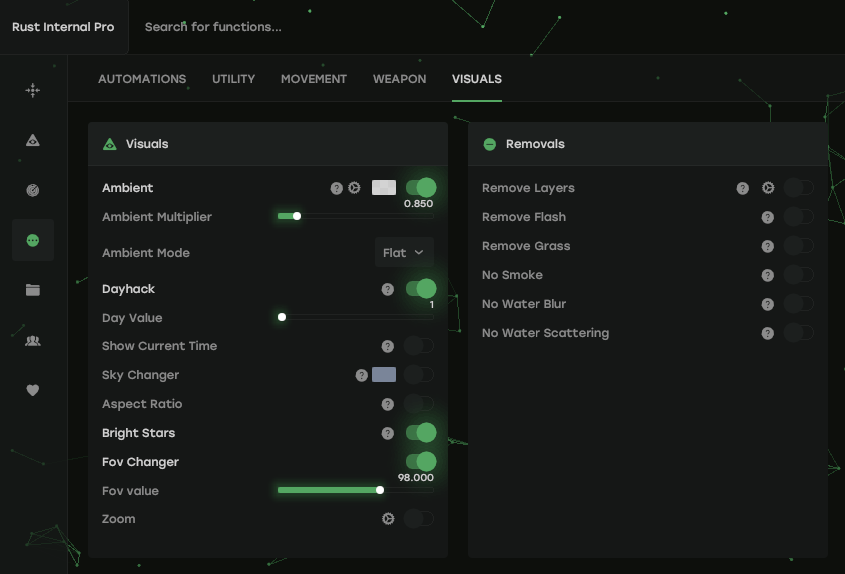845x574 pixels.
Task: Click the Rust Internal Pro title
Action: click(63, 27)
